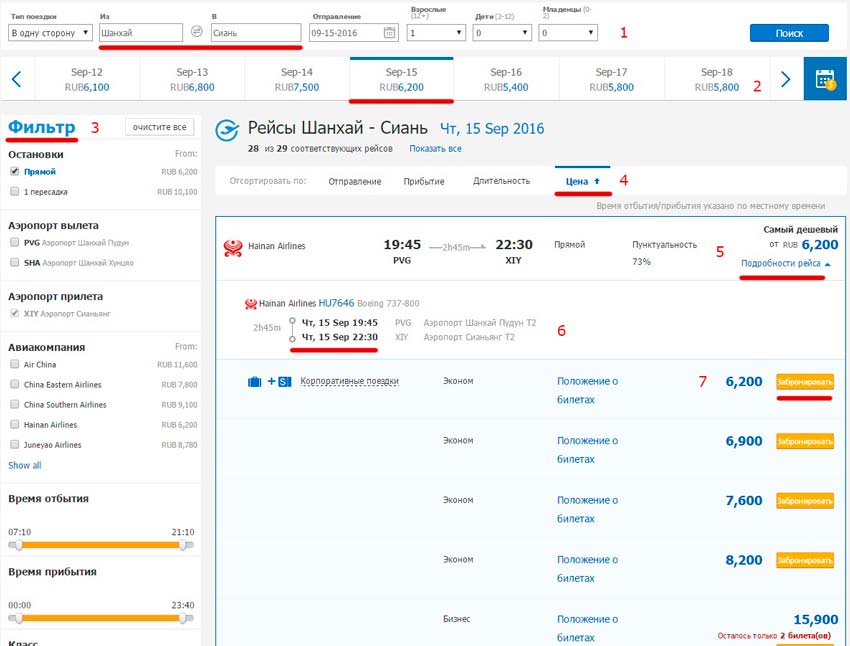850x646 pixels.
Task: Sort flights by Длительность tab
Action: coord(501,181)
